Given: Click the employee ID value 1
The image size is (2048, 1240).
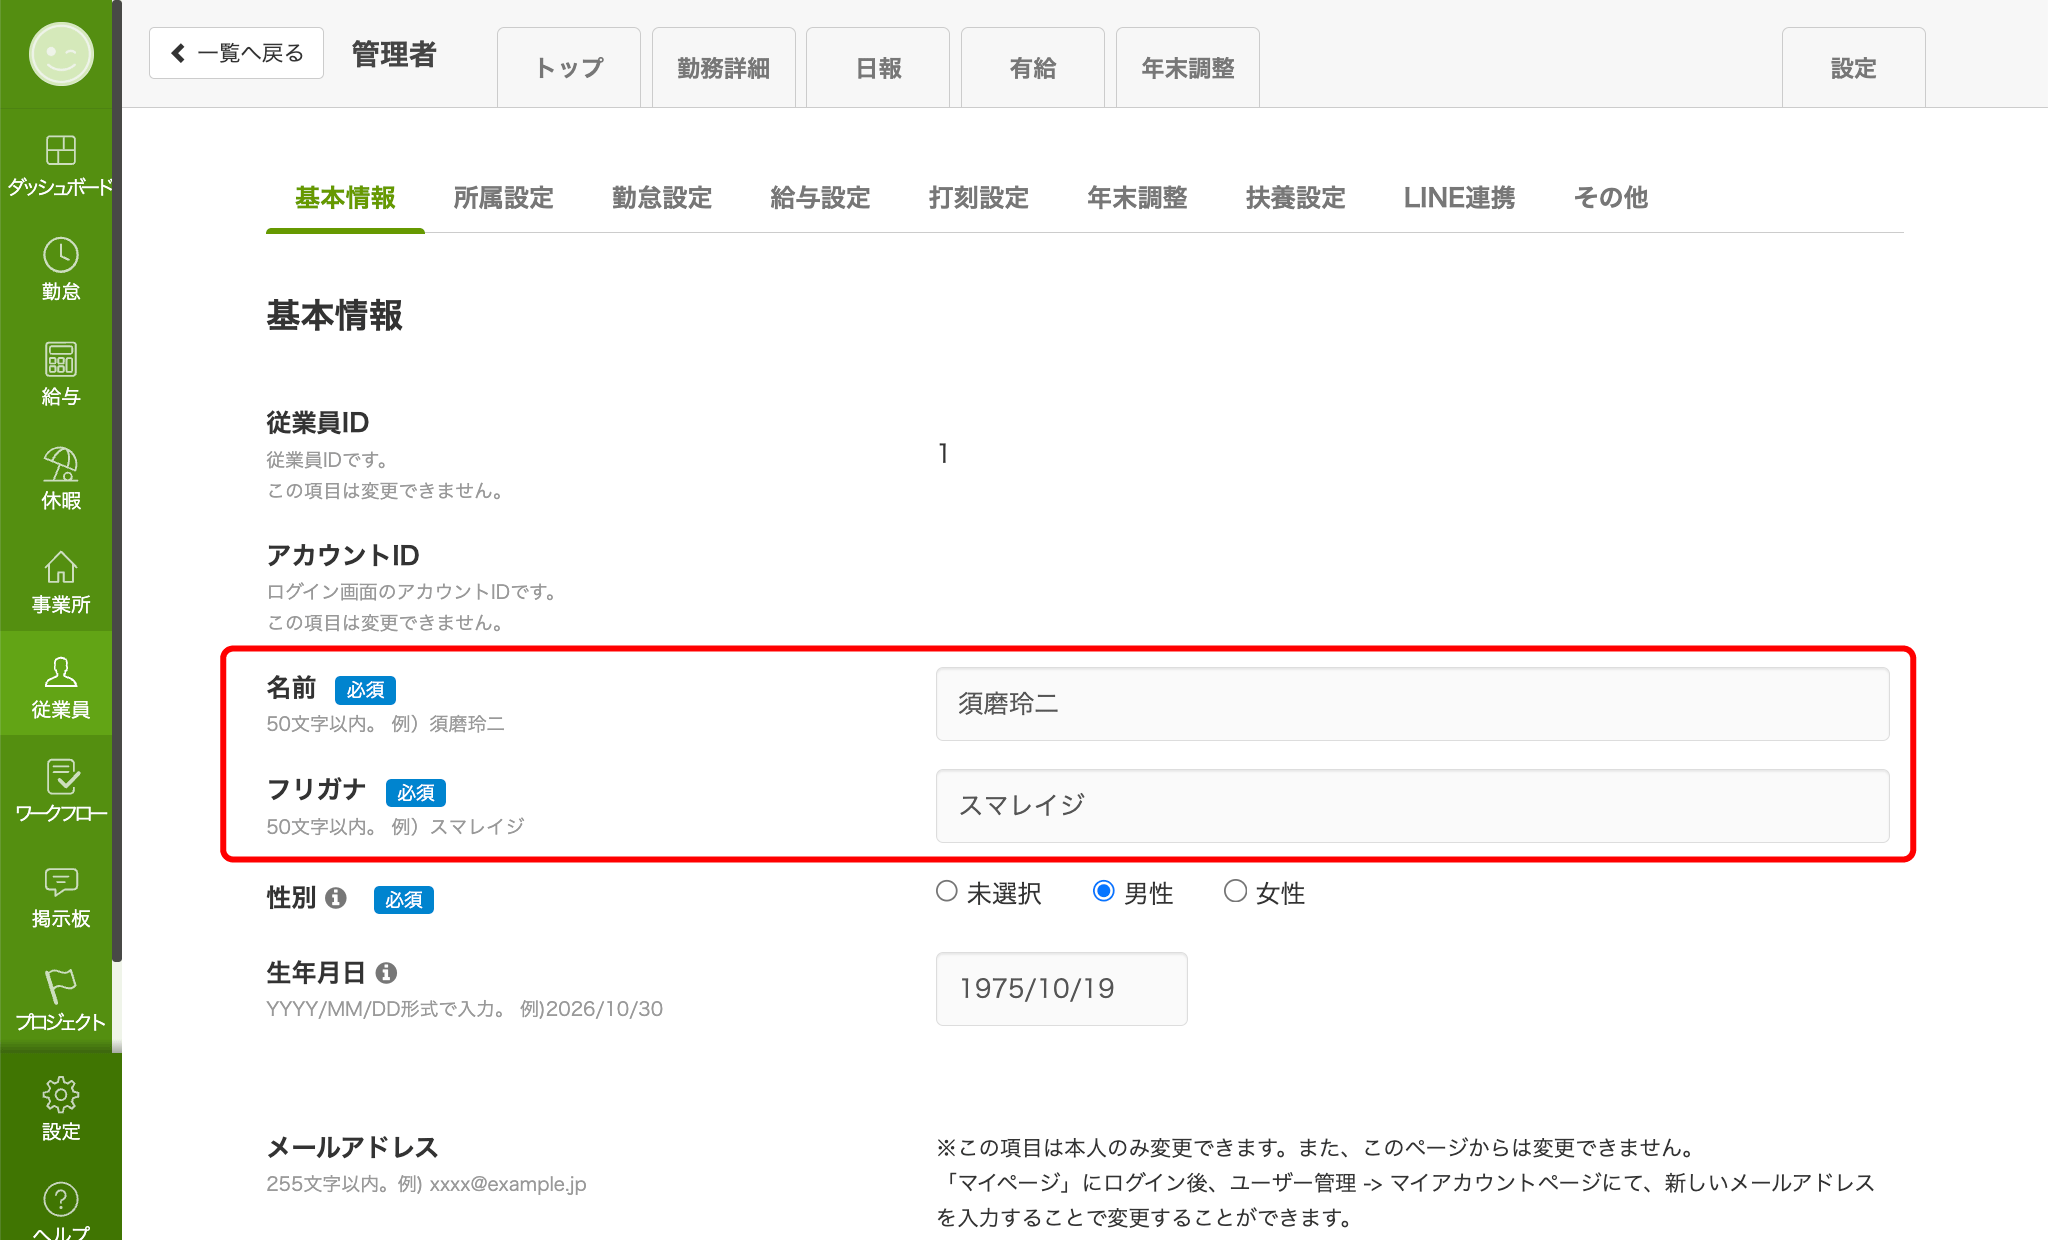Looking at the screenshot, I should click(943, 454).
